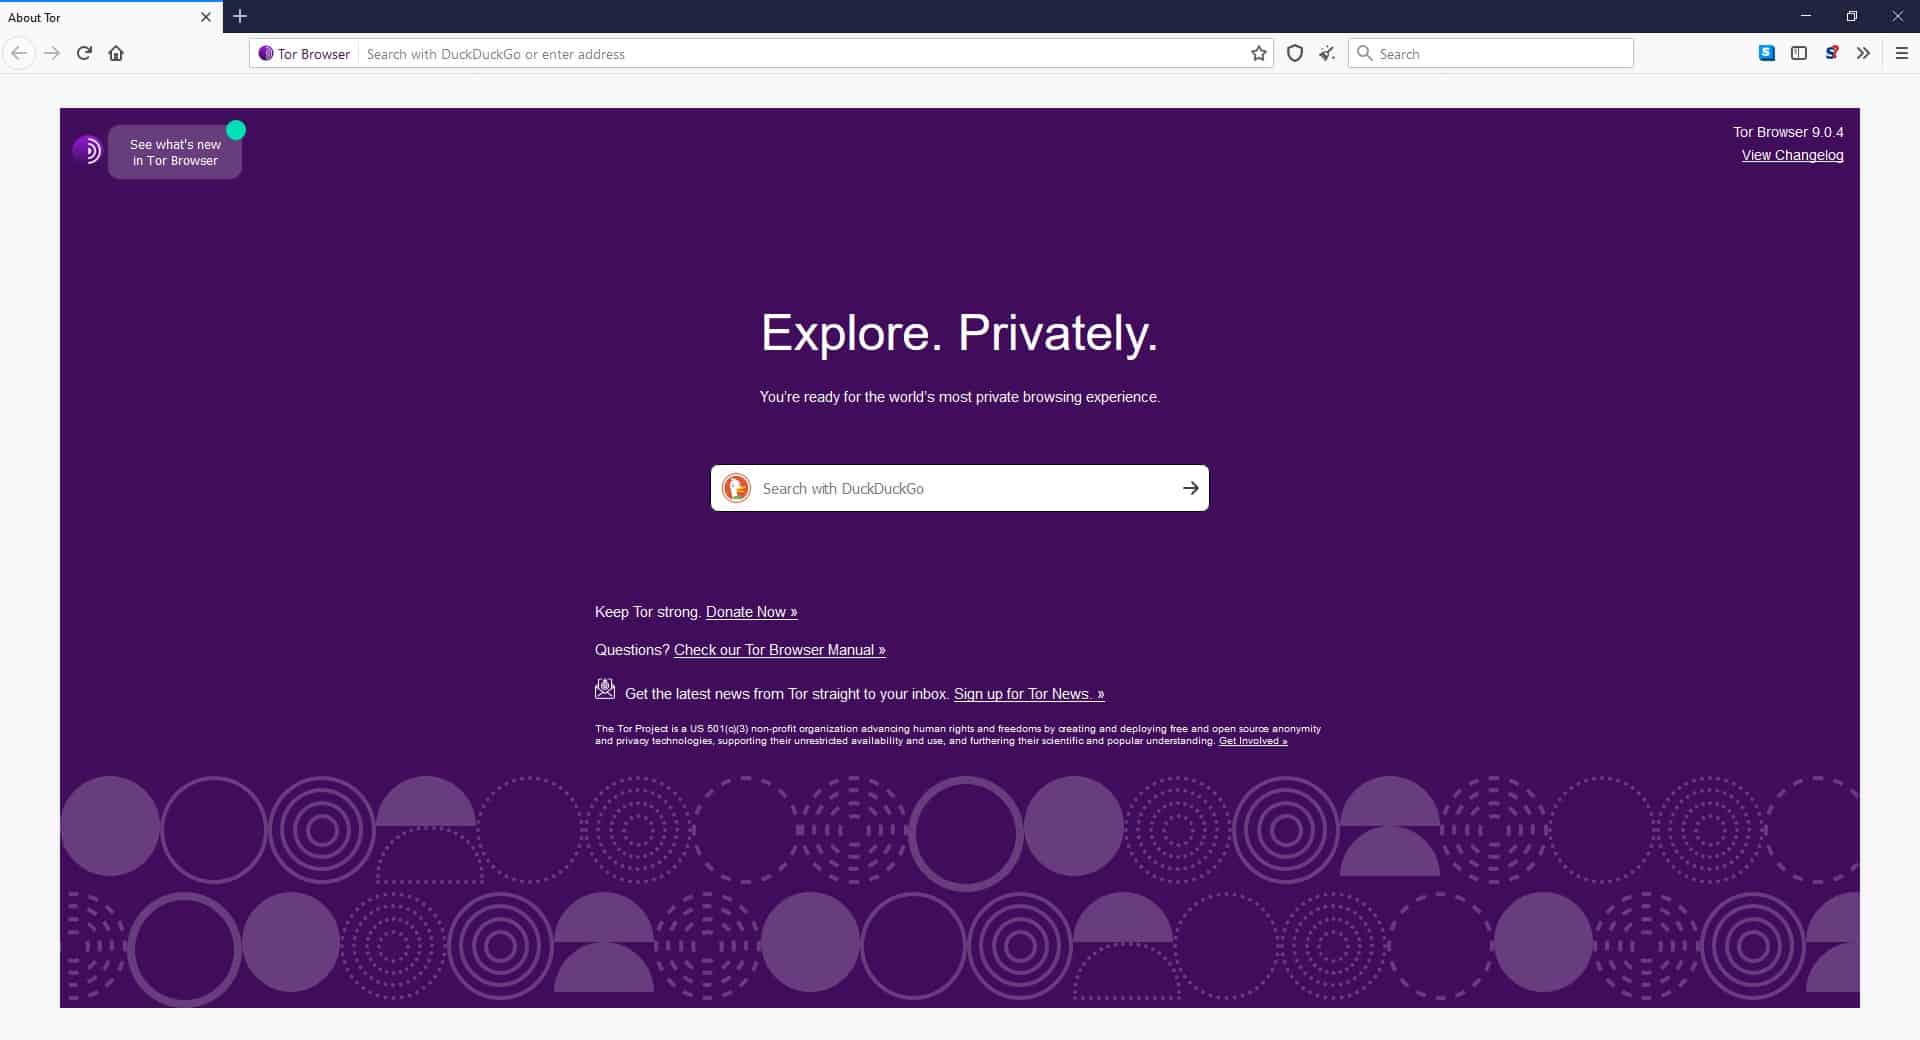Screen dimensions: 1920x1040
Task: Open the security level shield icon
Action: pos(1294,54)
